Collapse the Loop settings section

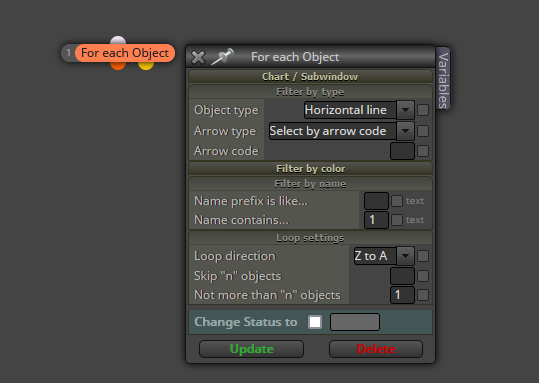click(x=310, y=238)
